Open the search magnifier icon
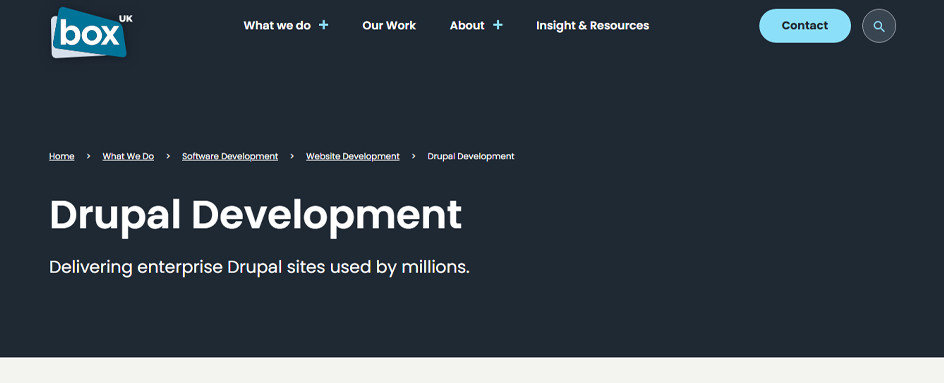Image resolution: width=944 pixels, height=383 pixels. pyautogui.click(x=878, y=26)
